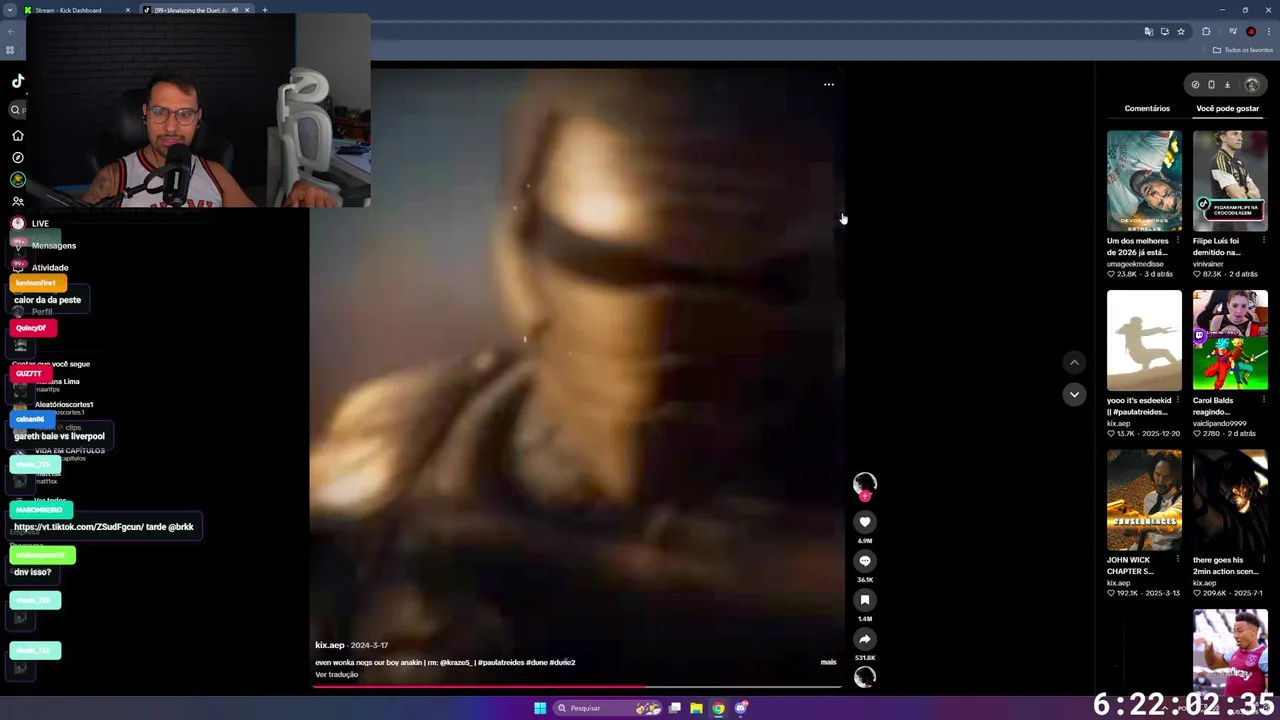Open comments via the speech bubble icon
The width and height of the screenshot is (1280, 720).
(x=865, y=560)
